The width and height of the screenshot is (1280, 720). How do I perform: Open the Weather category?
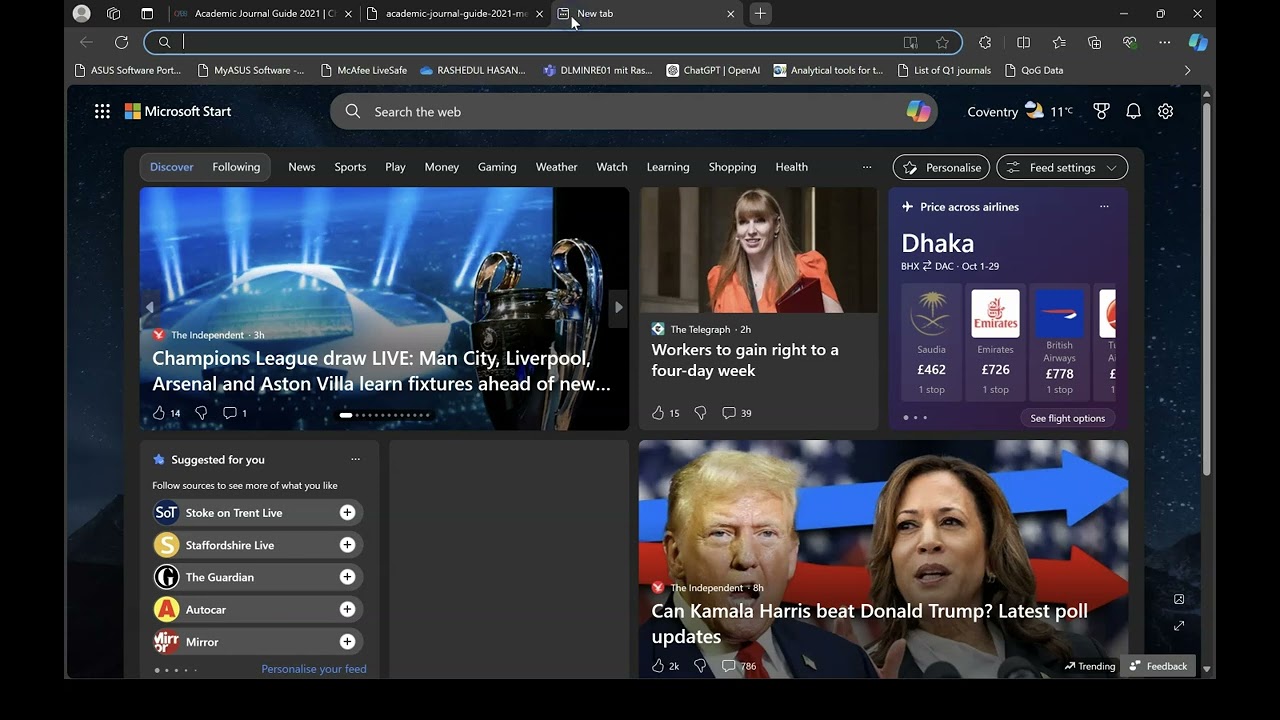(556, 167)
